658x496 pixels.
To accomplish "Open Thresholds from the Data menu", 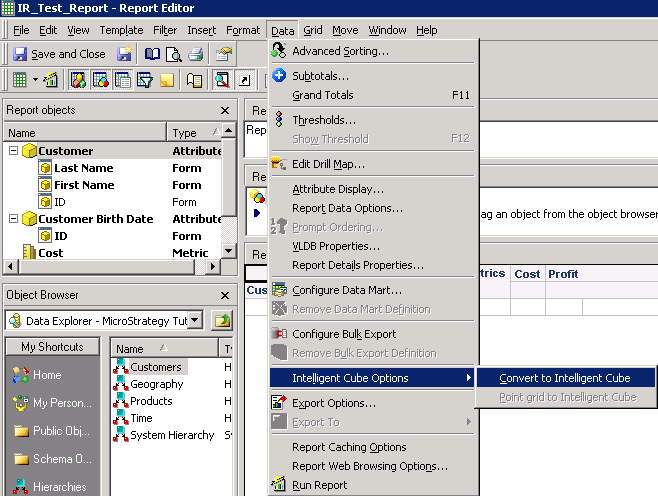I will (323, 120).
